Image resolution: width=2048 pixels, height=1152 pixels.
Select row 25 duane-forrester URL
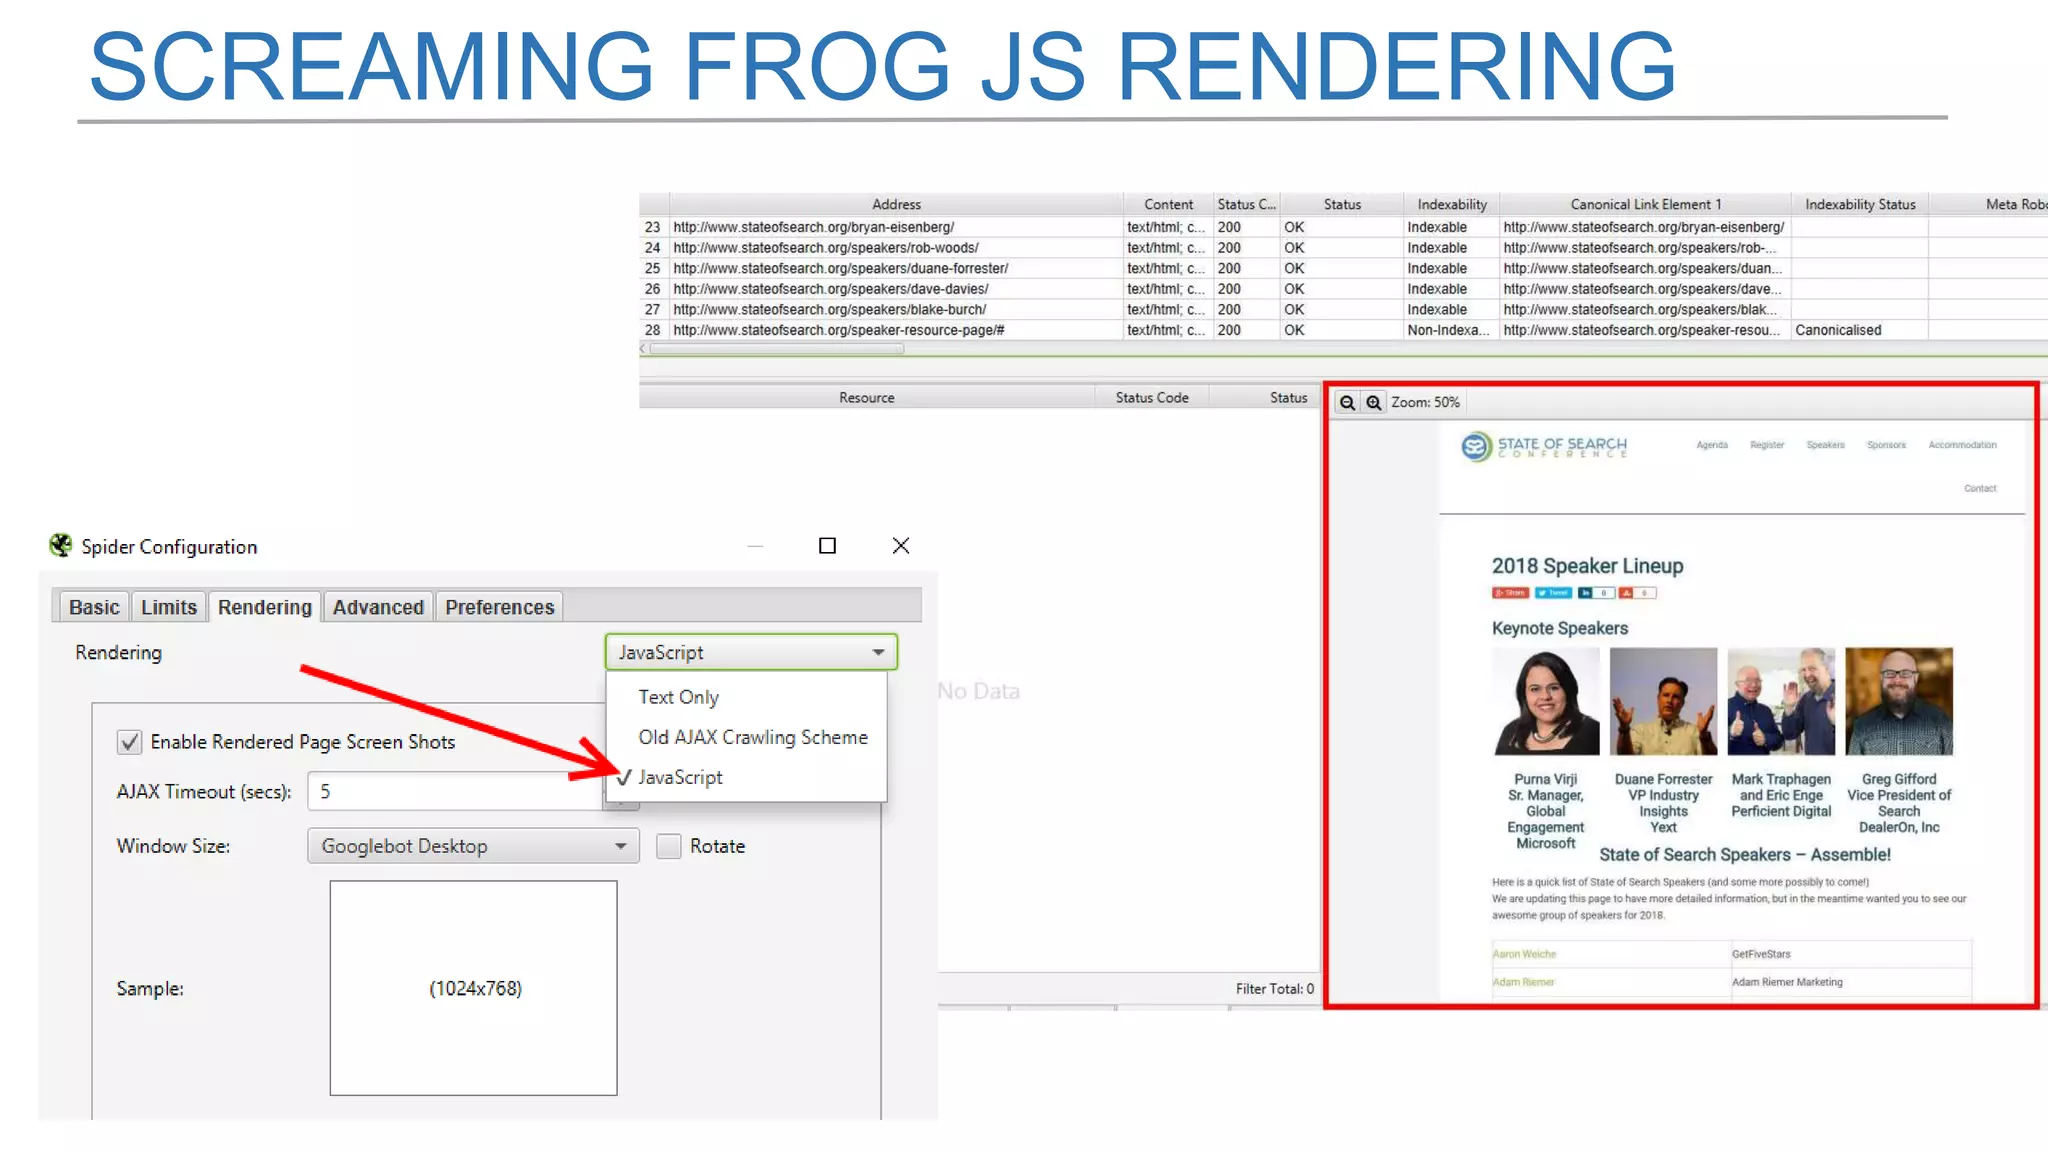[840, 268]
